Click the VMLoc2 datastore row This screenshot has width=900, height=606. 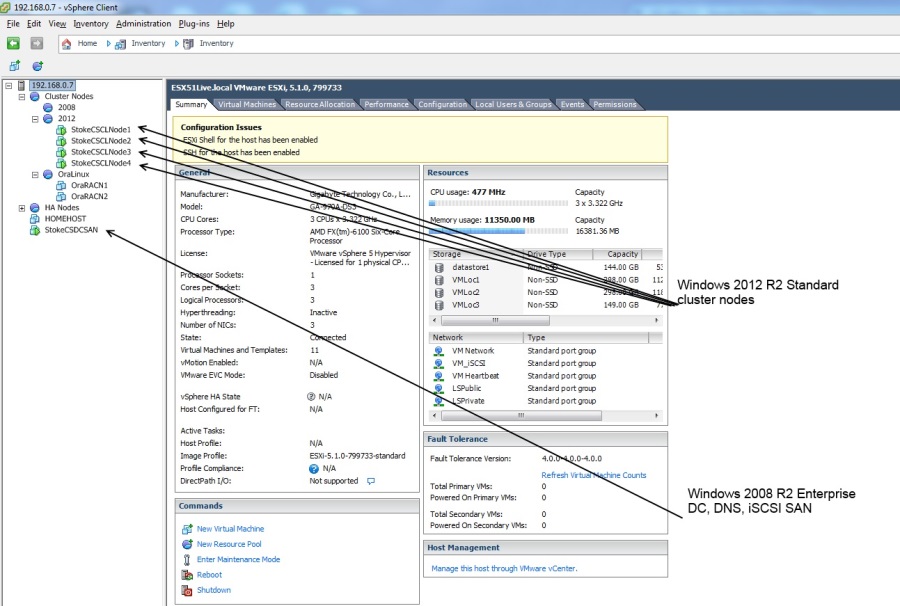click(545, 293)
